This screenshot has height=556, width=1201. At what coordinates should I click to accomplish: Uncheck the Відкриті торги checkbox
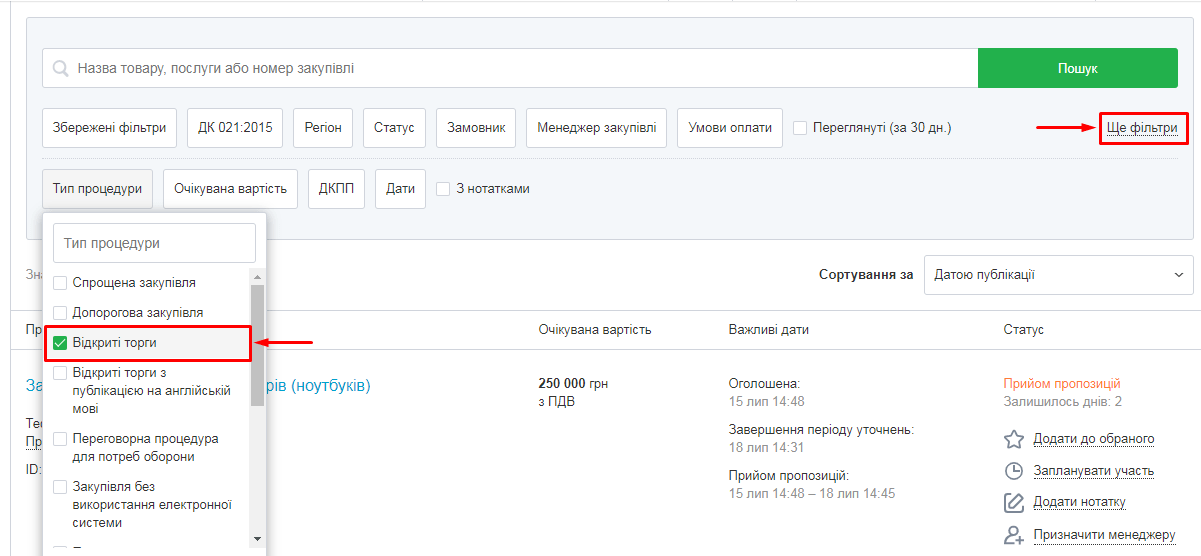(60, 343)
